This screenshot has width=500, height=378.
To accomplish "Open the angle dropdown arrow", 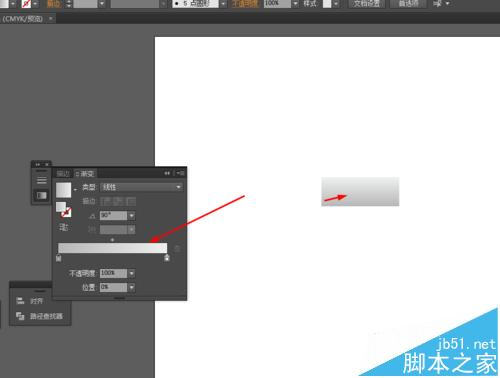I will pos(132,216).
